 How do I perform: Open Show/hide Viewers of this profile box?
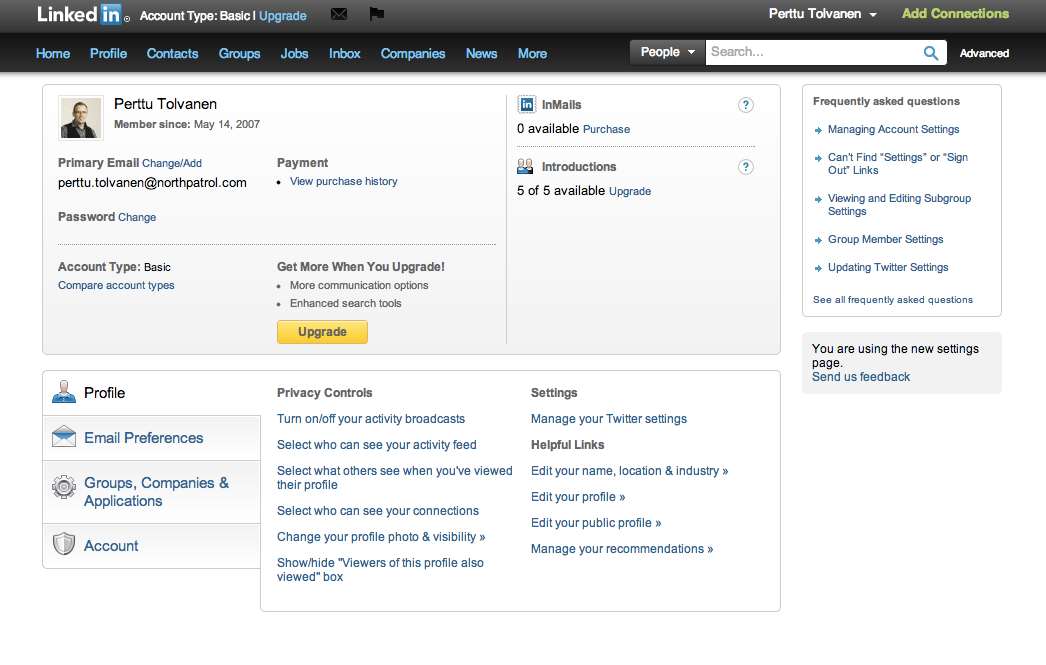click(x=380, y=570)
